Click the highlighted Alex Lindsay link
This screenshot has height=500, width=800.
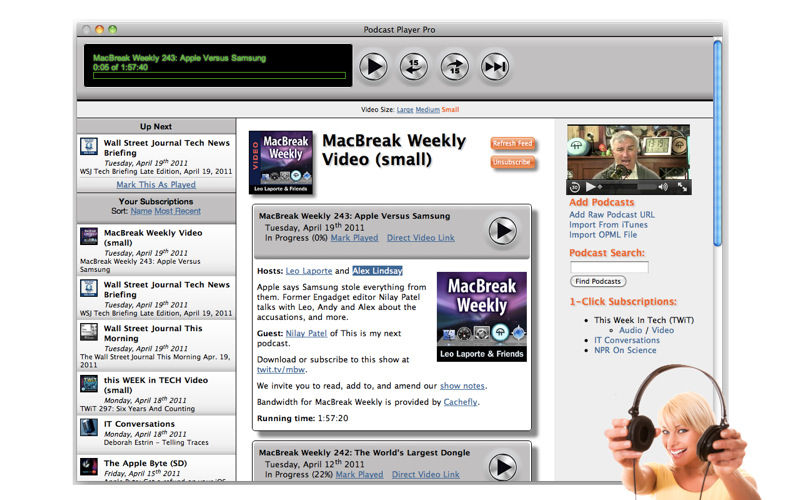click(378, 271)
